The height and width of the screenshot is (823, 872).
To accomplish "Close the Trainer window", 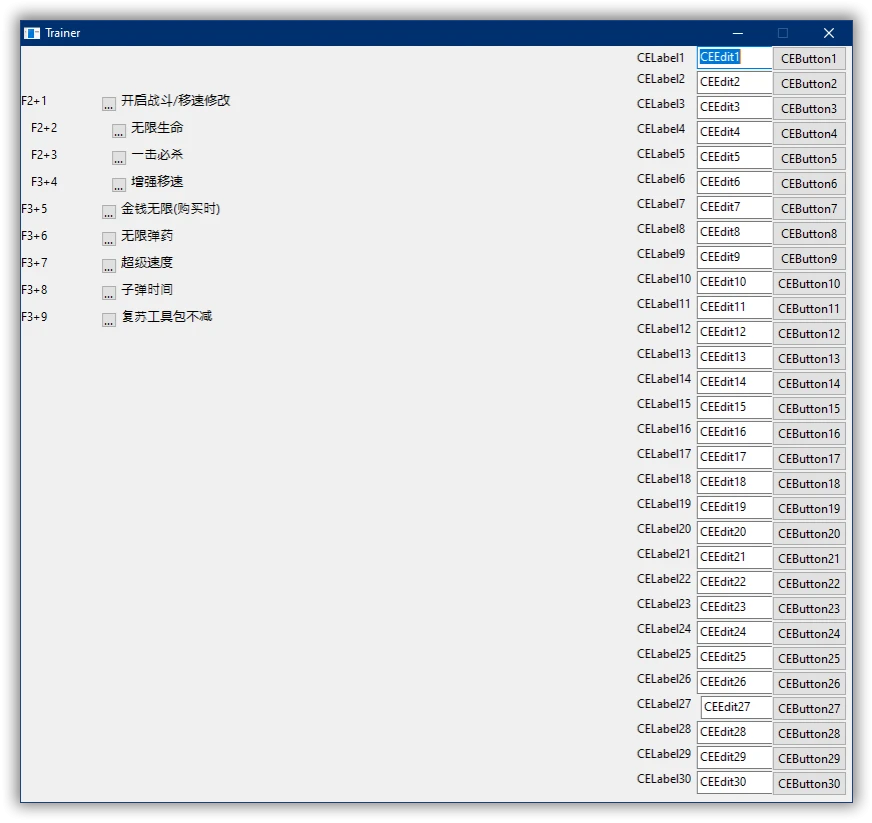I will (829, 33).
